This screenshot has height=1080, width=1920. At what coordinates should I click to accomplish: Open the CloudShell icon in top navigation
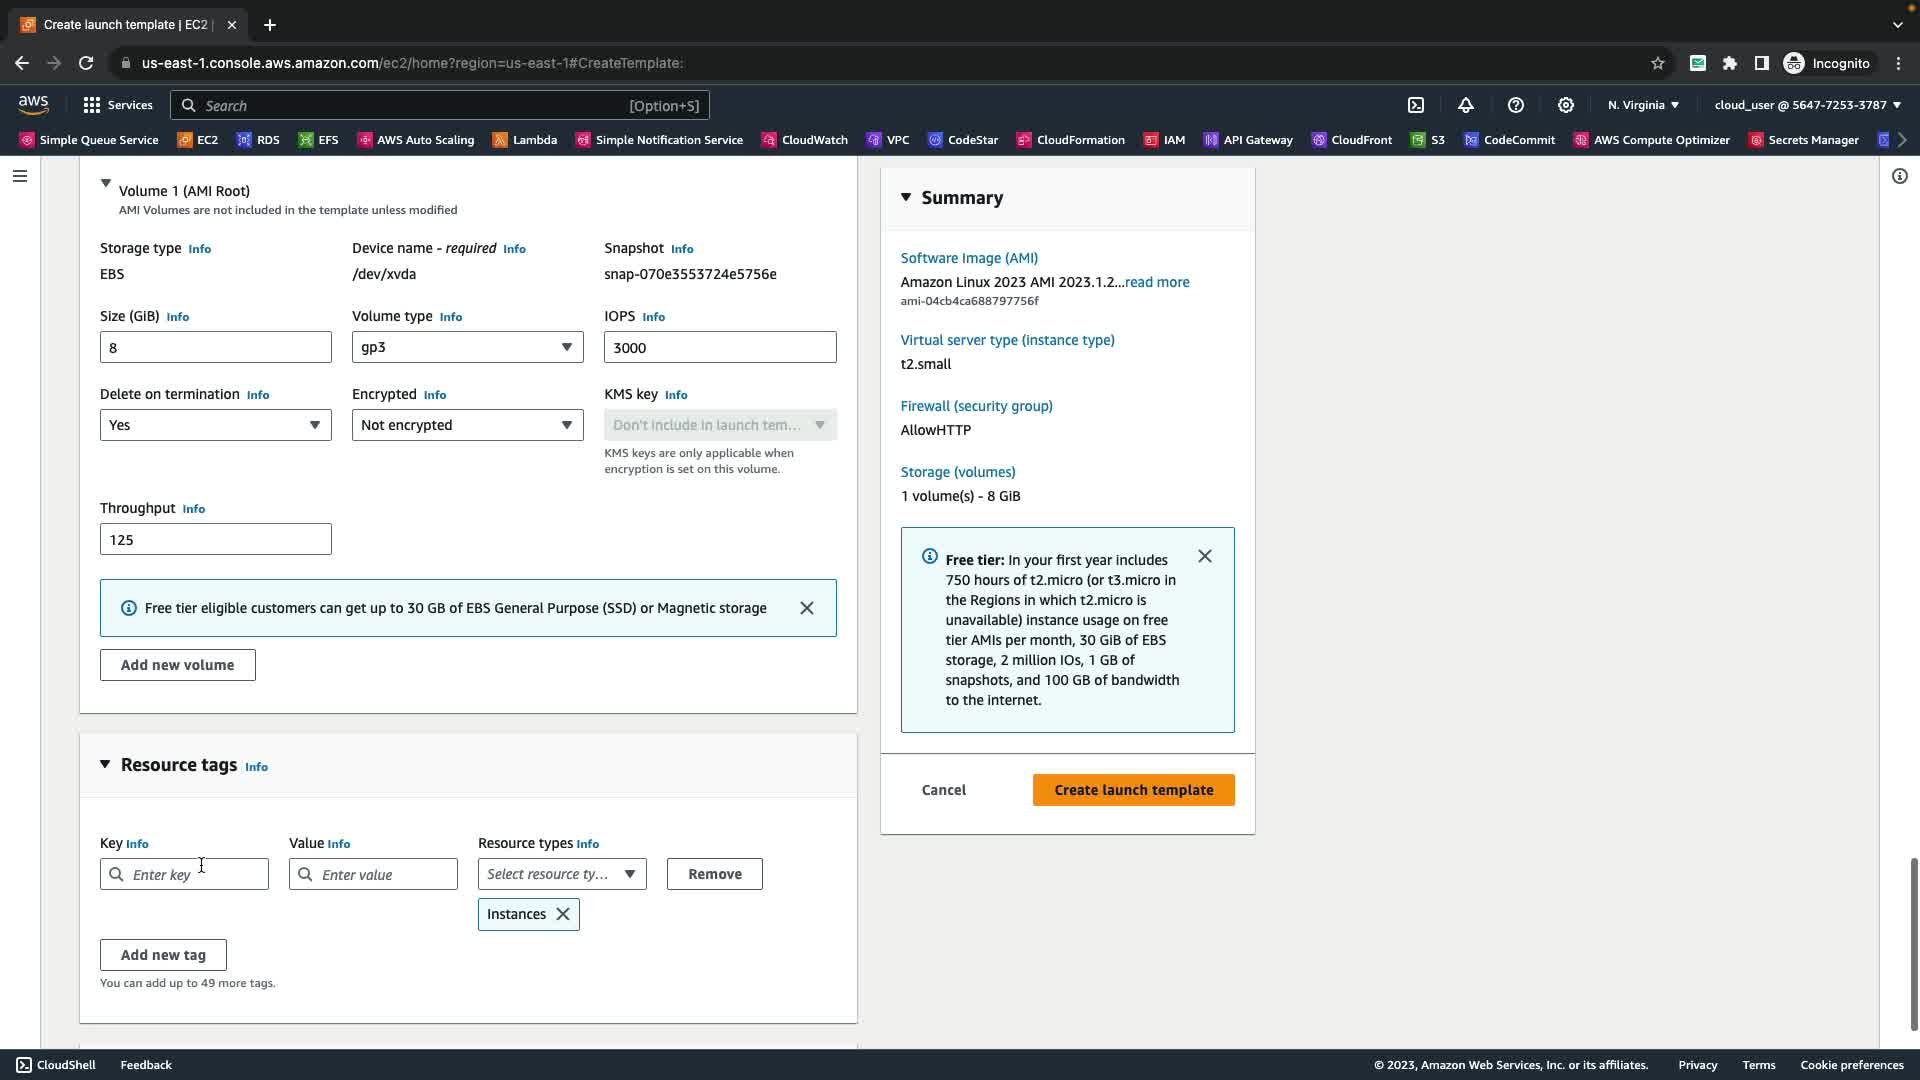tap(1416, 105)
